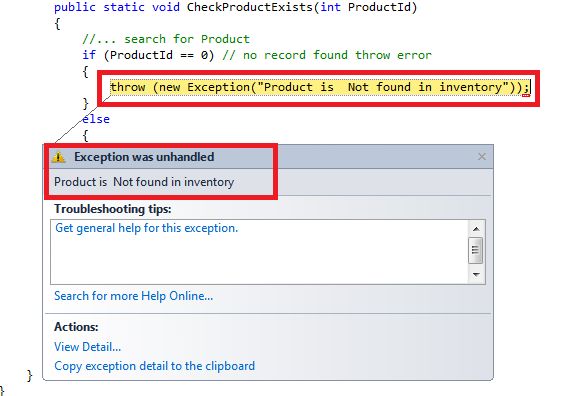The image size is (566, 396).
Task: Click the 'Troubleshooting tips:' heading
Action: (113, 209)
